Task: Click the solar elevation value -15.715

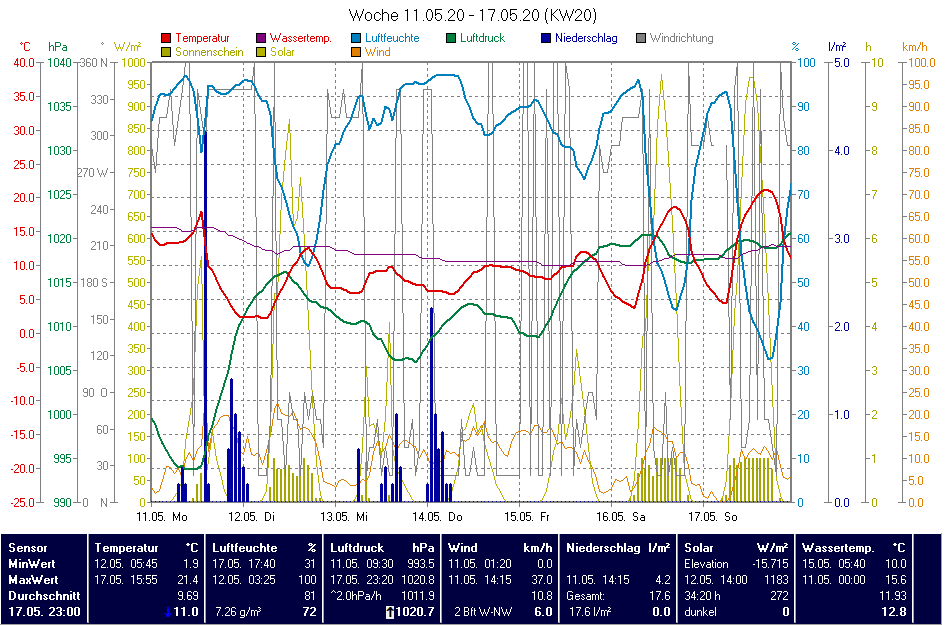Action: click(770, 563)
